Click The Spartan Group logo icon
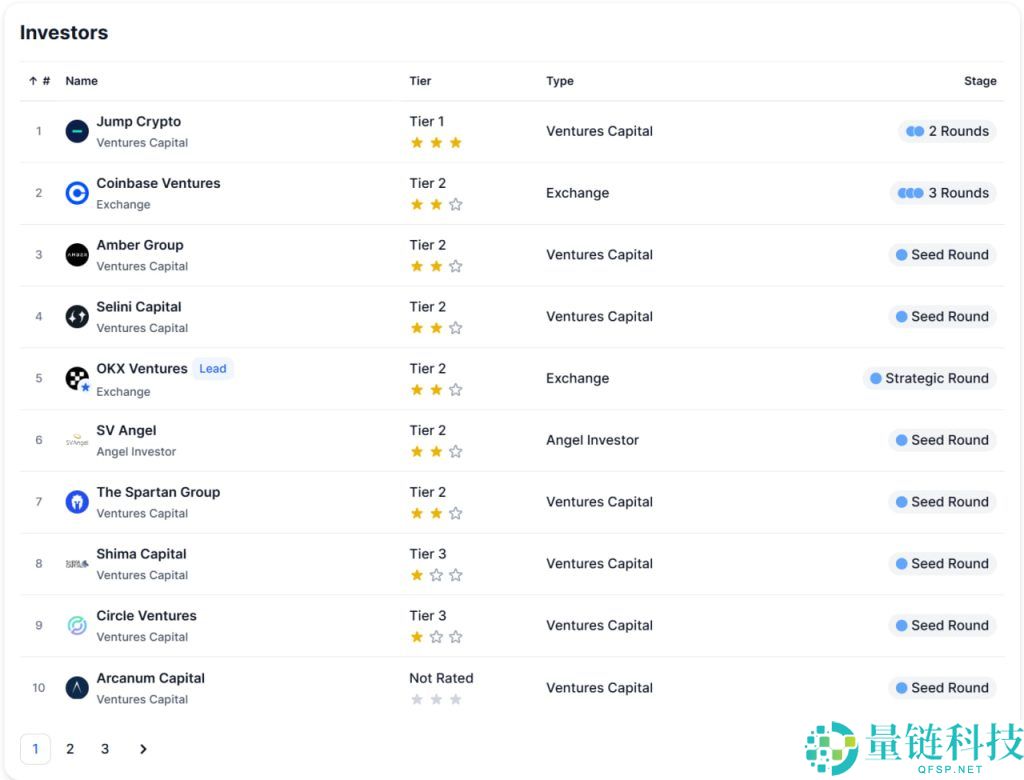Image resolution: width=1024 pixels, height=780 pixels. coord(77,502)
